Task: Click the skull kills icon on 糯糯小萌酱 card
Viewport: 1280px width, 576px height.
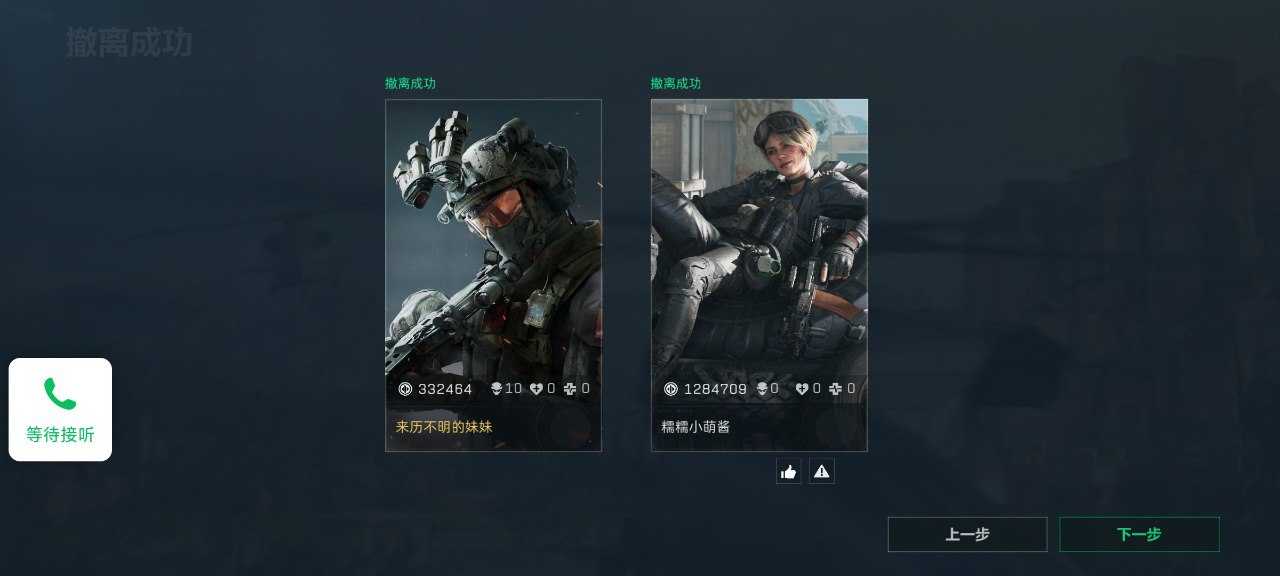Action: tap(761, 389)
